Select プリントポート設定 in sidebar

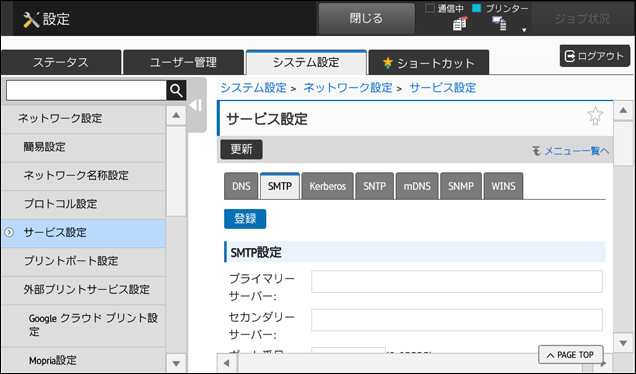83,262
